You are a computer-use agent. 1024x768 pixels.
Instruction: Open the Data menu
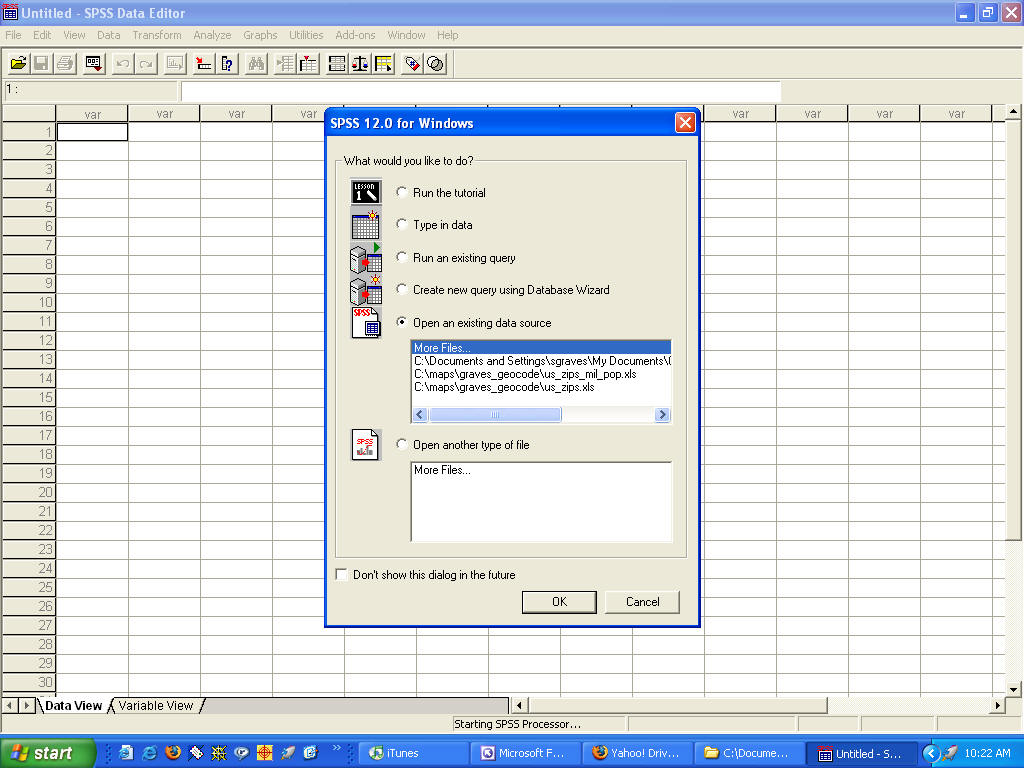pyautogui.click(x=108, y=35)
